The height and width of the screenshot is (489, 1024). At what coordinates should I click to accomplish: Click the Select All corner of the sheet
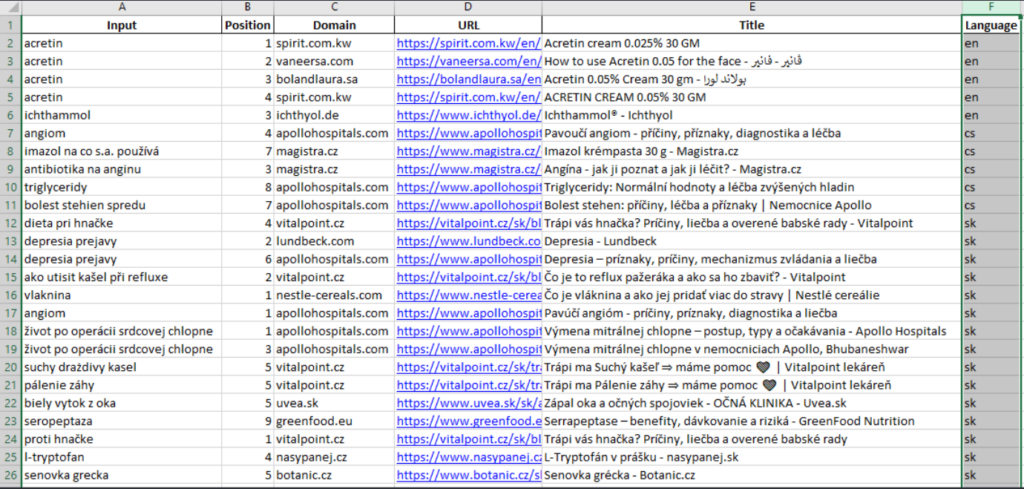[10, 7]
